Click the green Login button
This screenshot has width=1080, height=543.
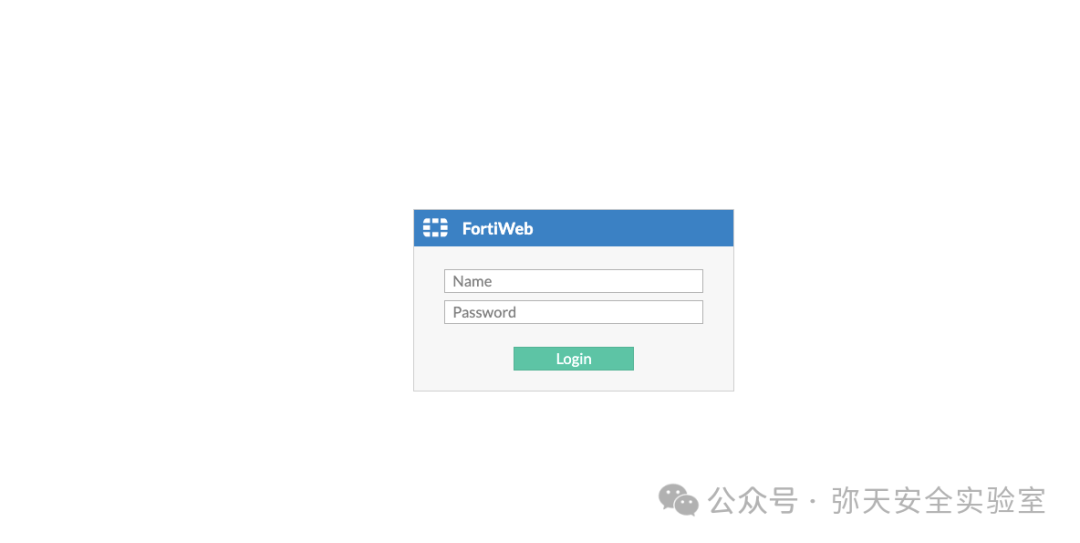coord(573,358)
